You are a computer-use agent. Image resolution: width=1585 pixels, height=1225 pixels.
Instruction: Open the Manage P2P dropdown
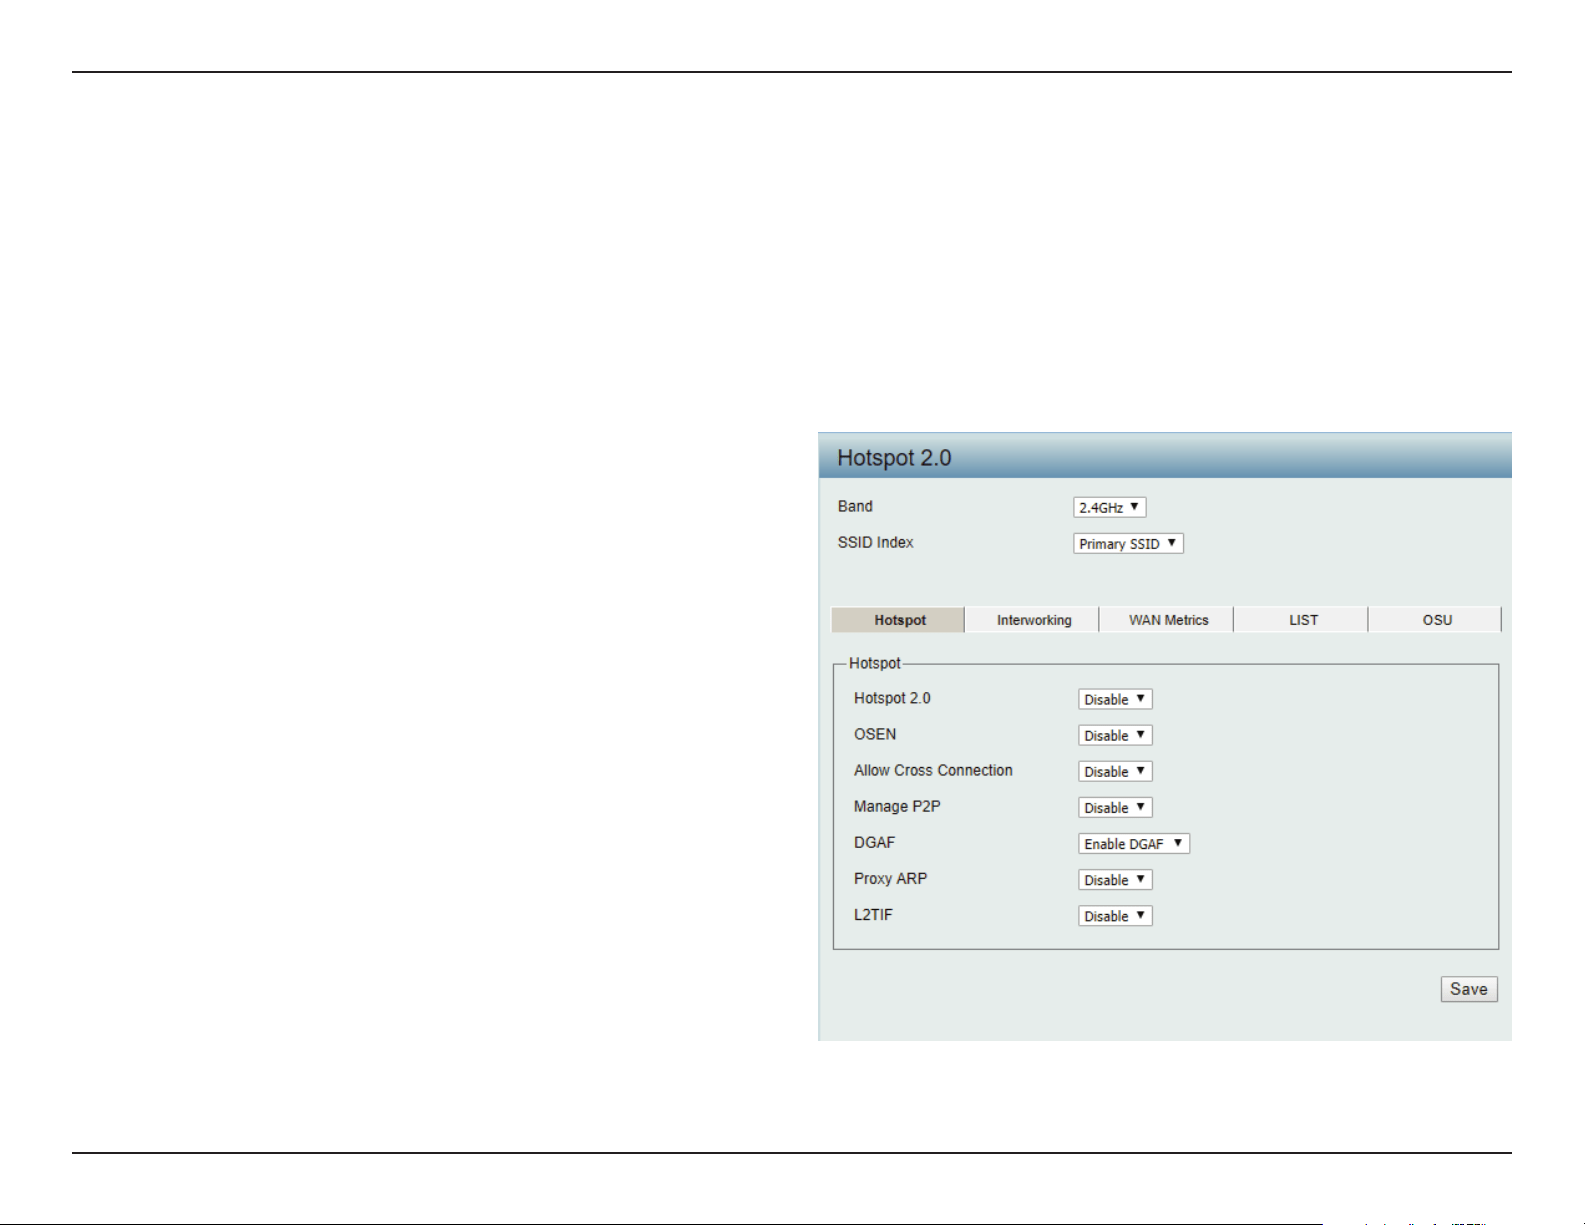click(x=1115, y=807)
